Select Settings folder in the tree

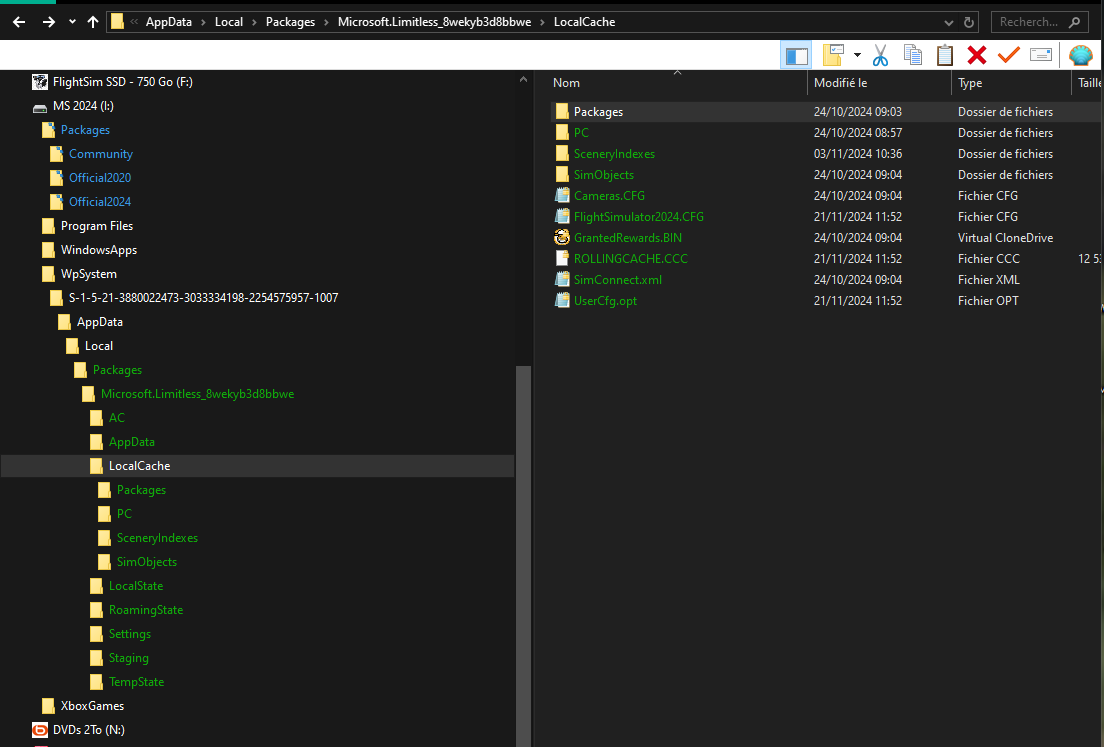130,634
